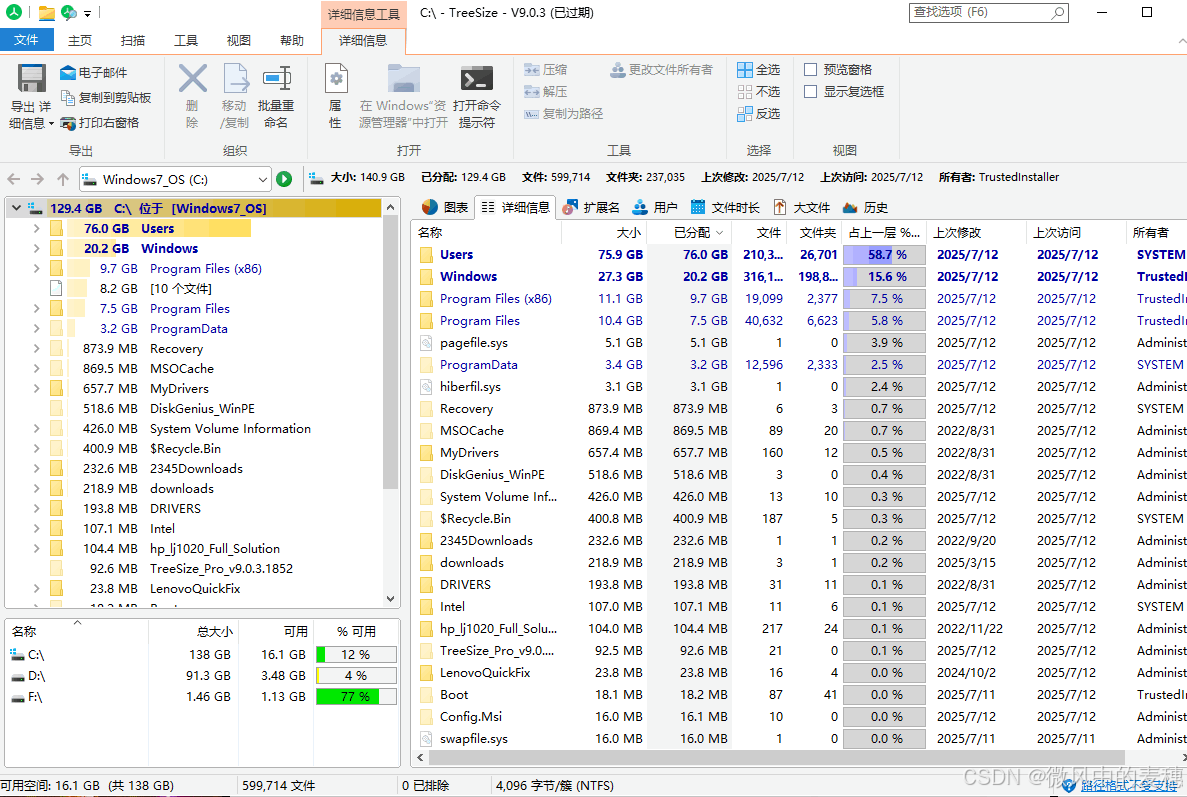The height and width of the screenshot is (797, 1187).
Task: Go forward with the right arrow
Action: tap(37, 179)
